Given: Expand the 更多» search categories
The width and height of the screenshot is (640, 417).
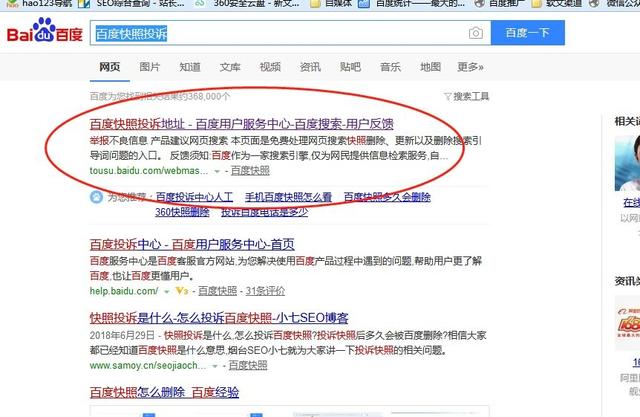Looking at the screenshot, I should point(469,67).
